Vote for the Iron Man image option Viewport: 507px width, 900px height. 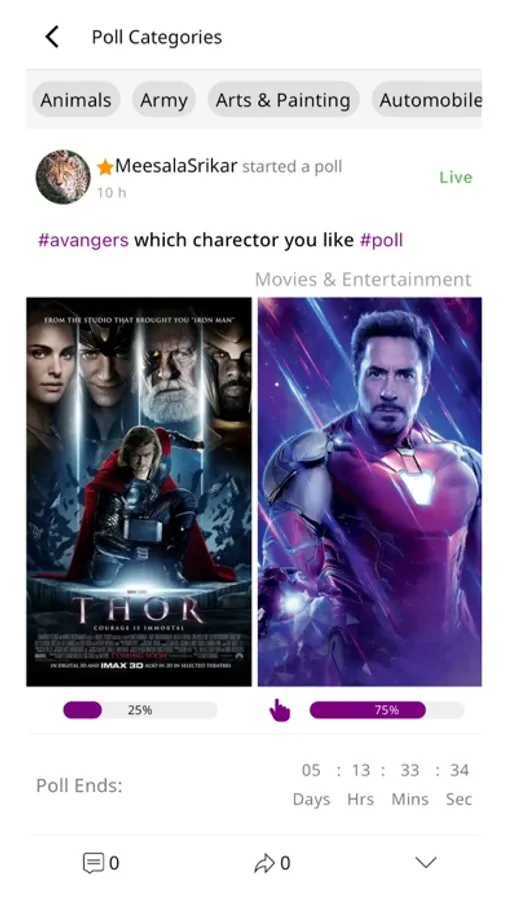(x=370, y=491)
